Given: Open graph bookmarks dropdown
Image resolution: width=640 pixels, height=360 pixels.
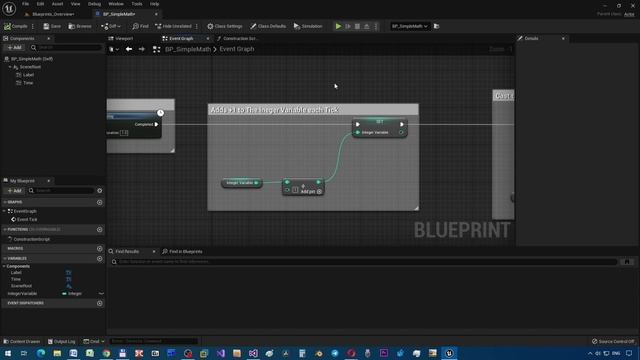Looking at the screenshot, I should pos(114,49).
